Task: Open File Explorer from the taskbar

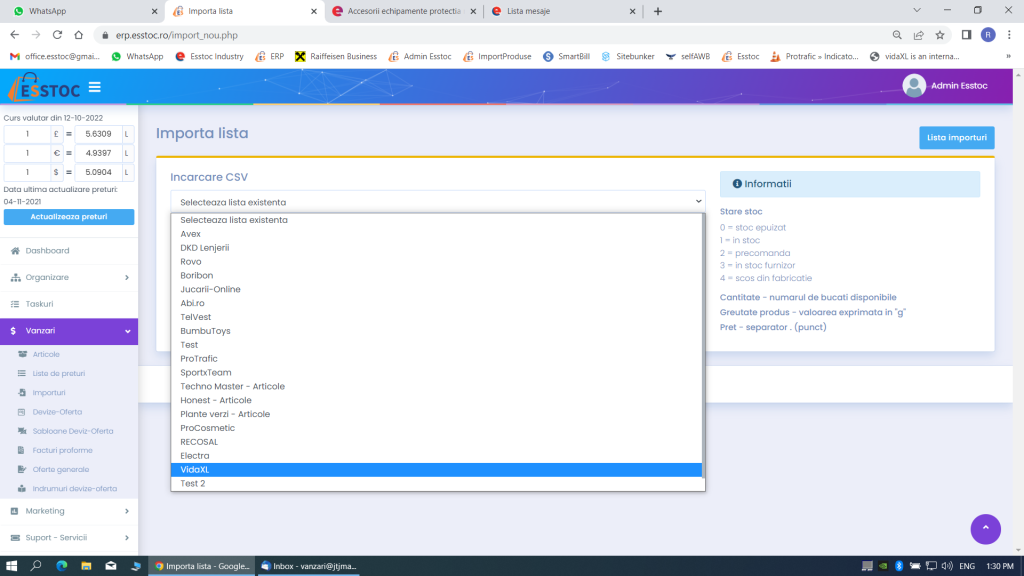Action: click(x=86, y=566)
